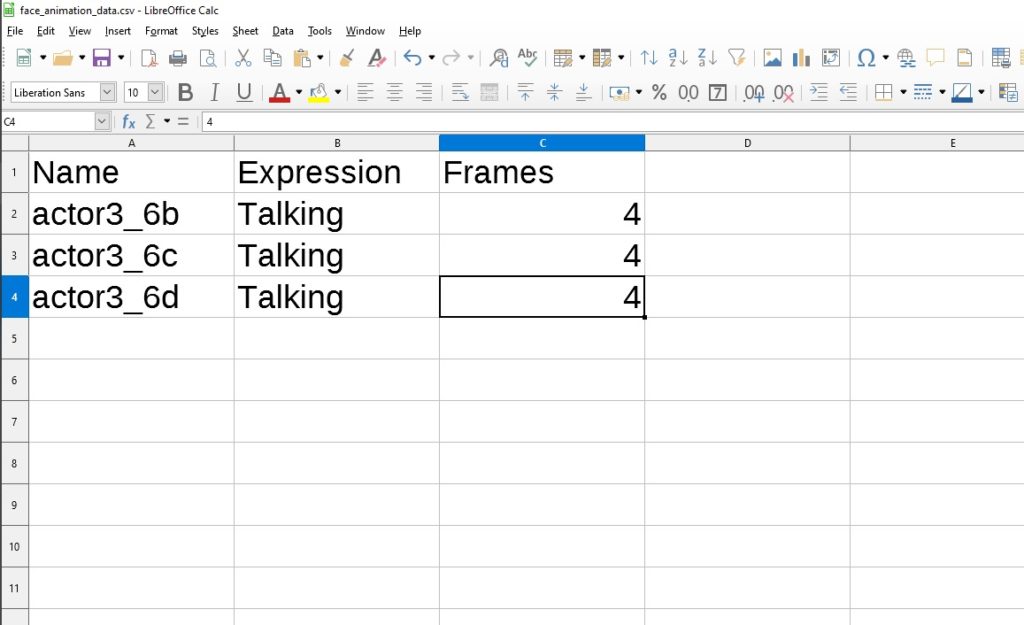Toggle Bold formatting
This screenshot has width=1024, height=625.
[x=185, y=93]
